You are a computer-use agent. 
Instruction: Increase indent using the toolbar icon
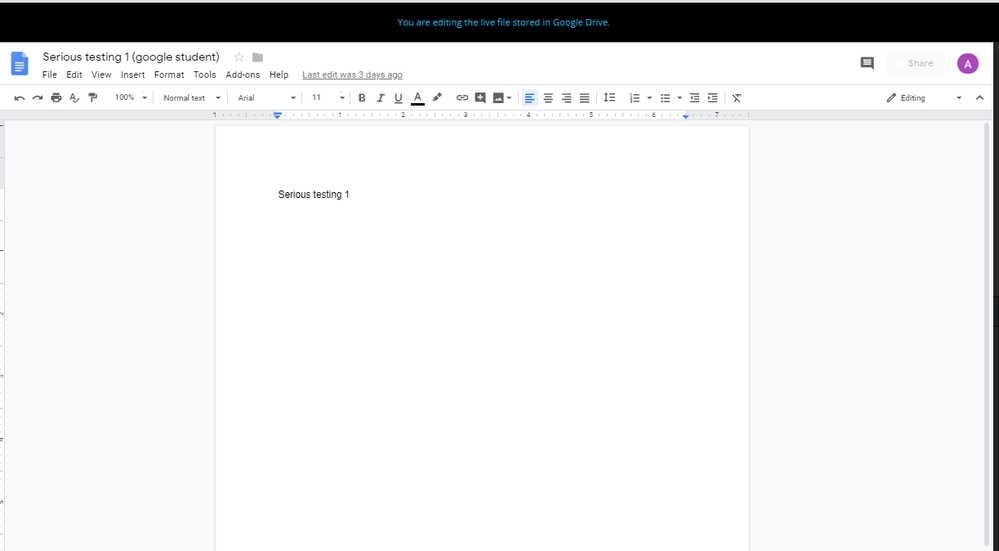click(713, 98)
